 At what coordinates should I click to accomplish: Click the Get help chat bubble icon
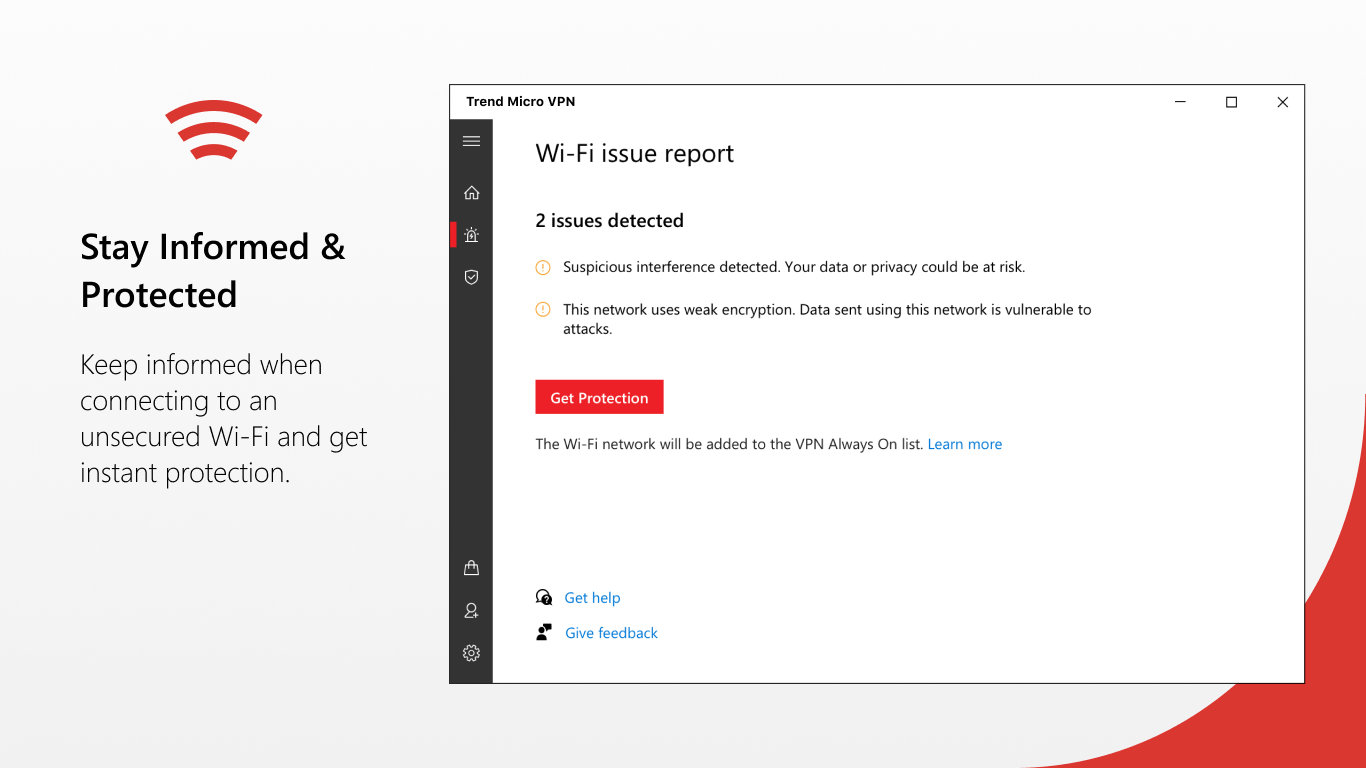coord(543,597)
